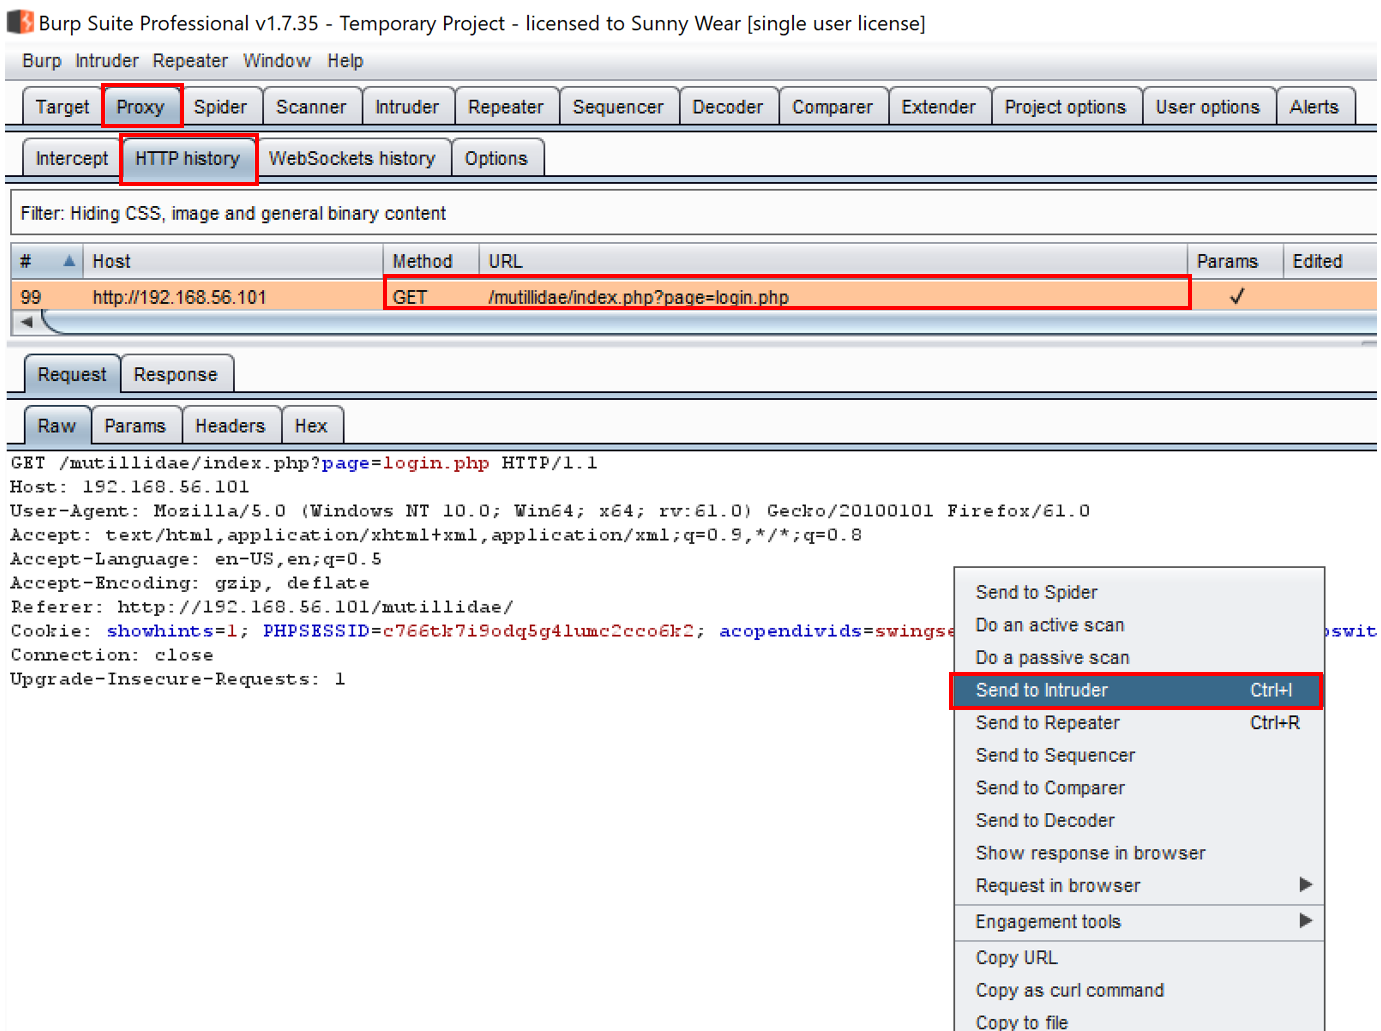Open the Decoder main tab

(x=727, y=107)
